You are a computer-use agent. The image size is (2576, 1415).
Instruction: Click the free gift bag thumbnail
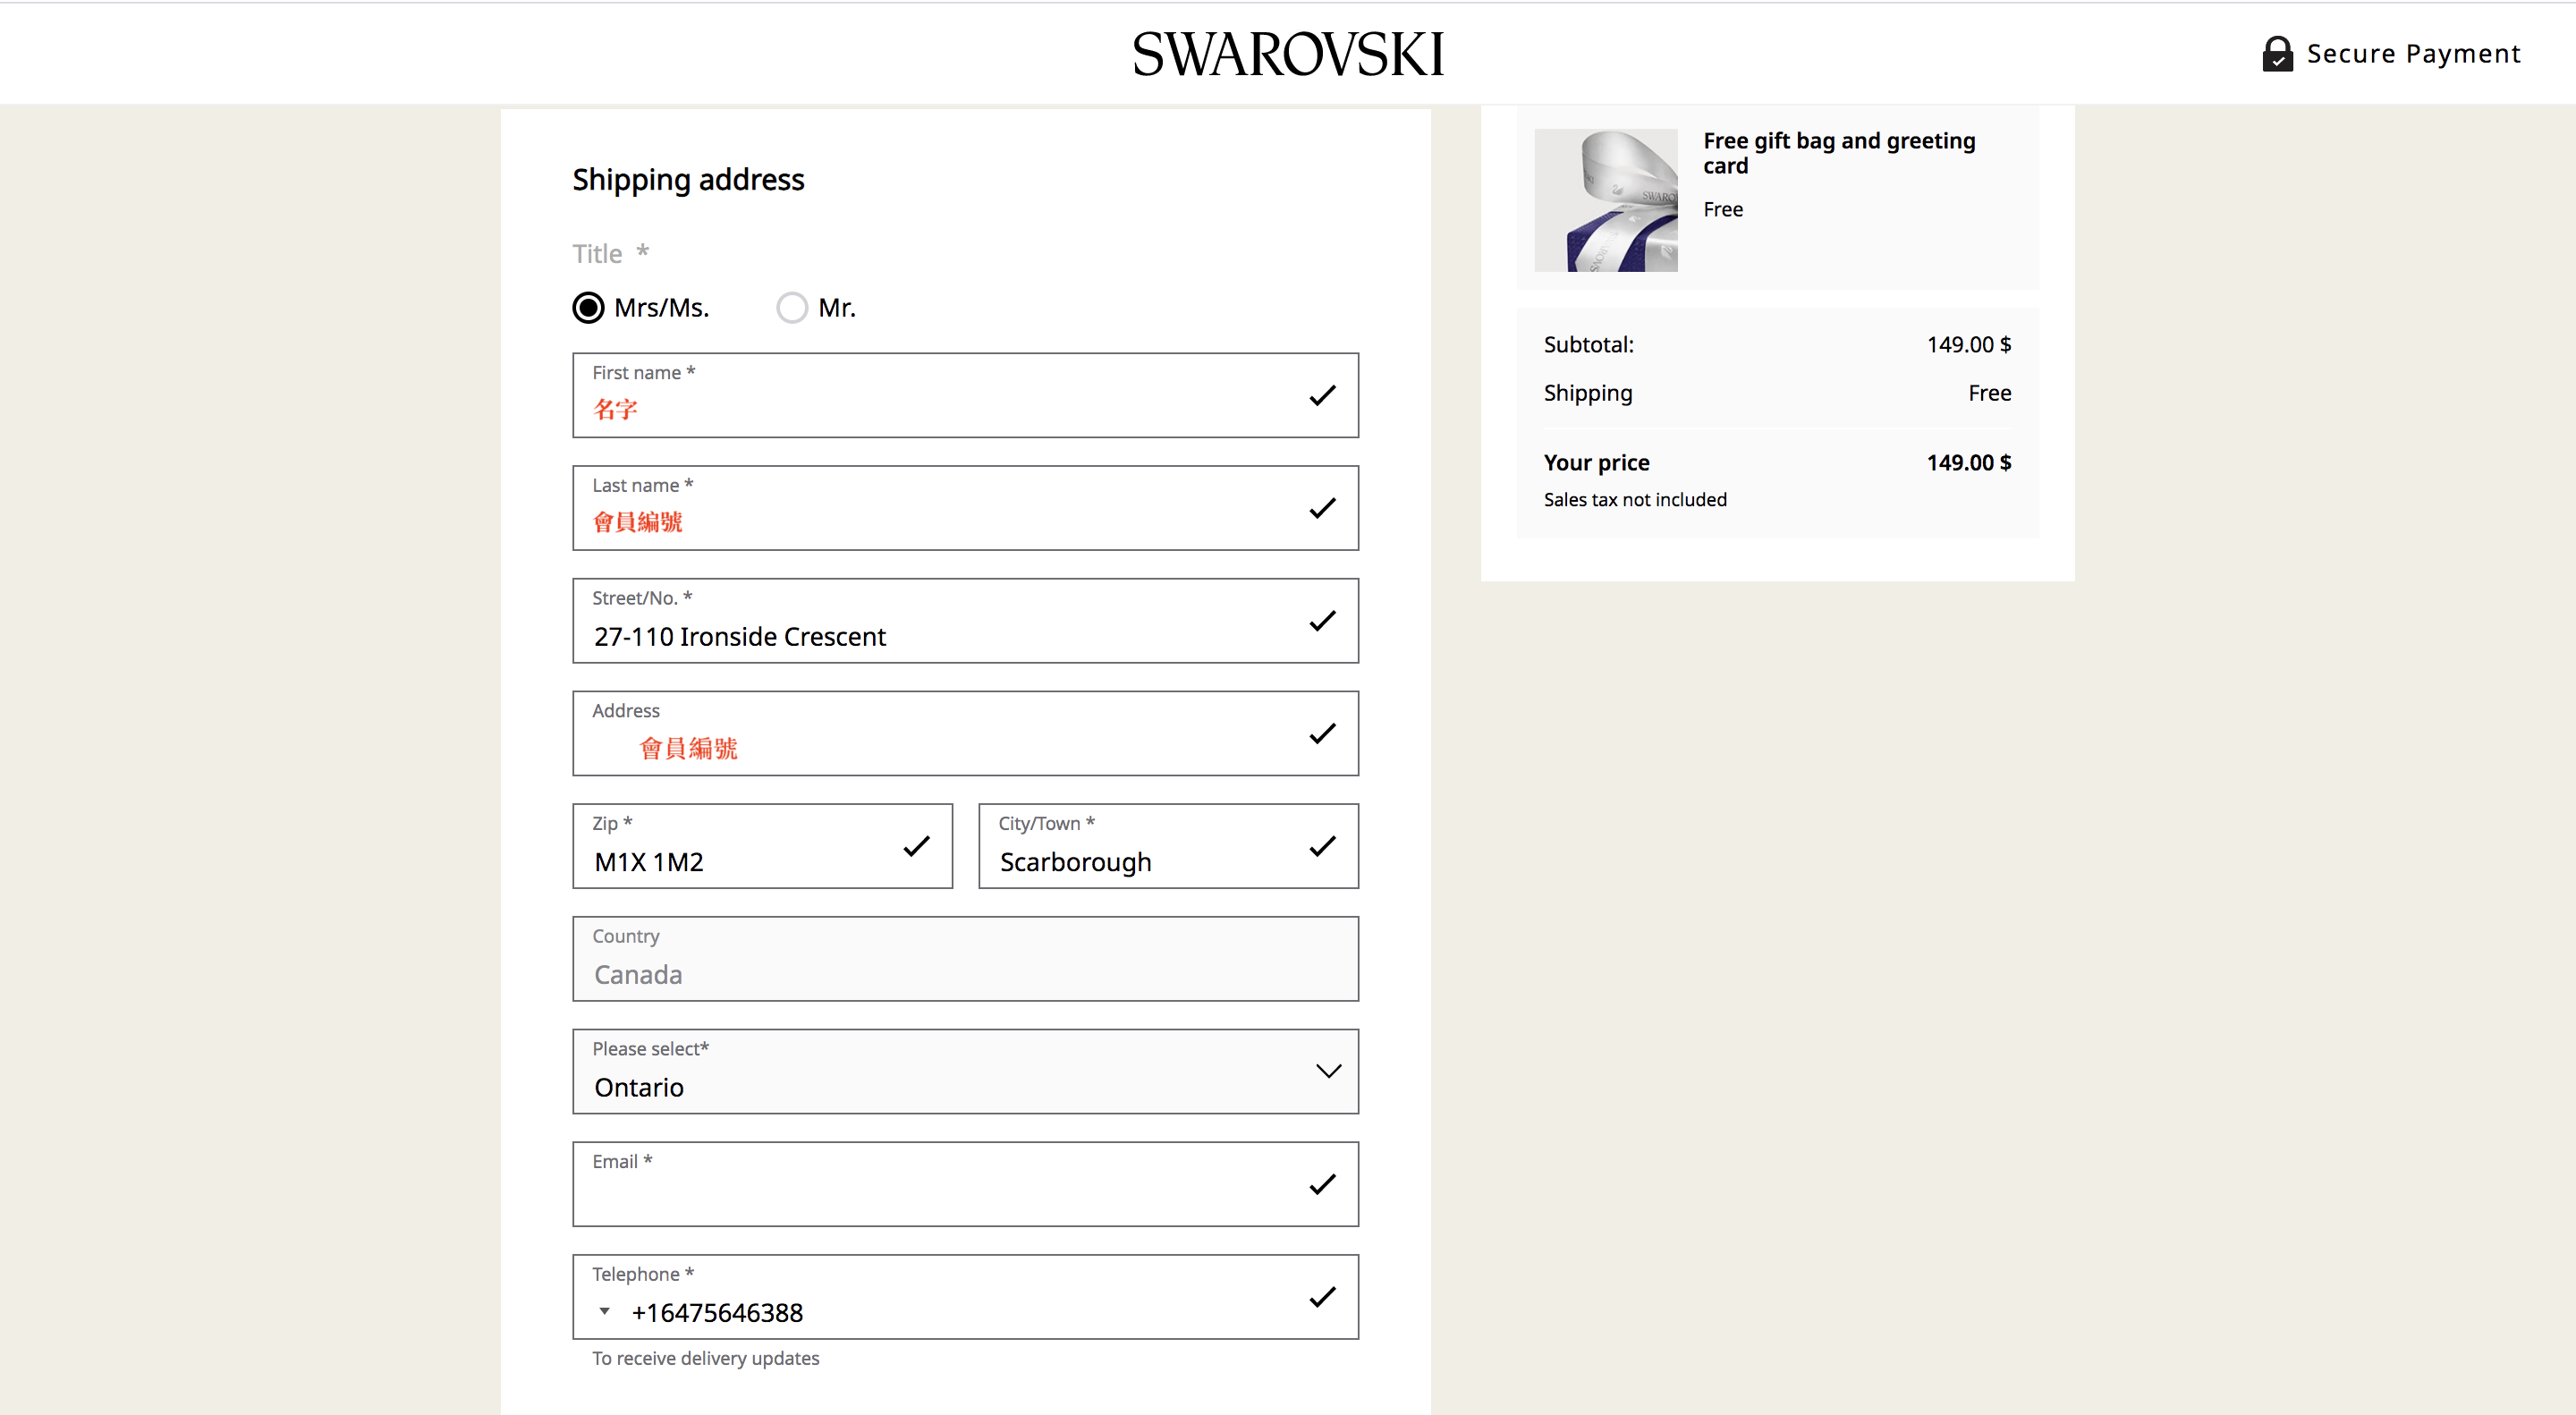[1606, 200]
